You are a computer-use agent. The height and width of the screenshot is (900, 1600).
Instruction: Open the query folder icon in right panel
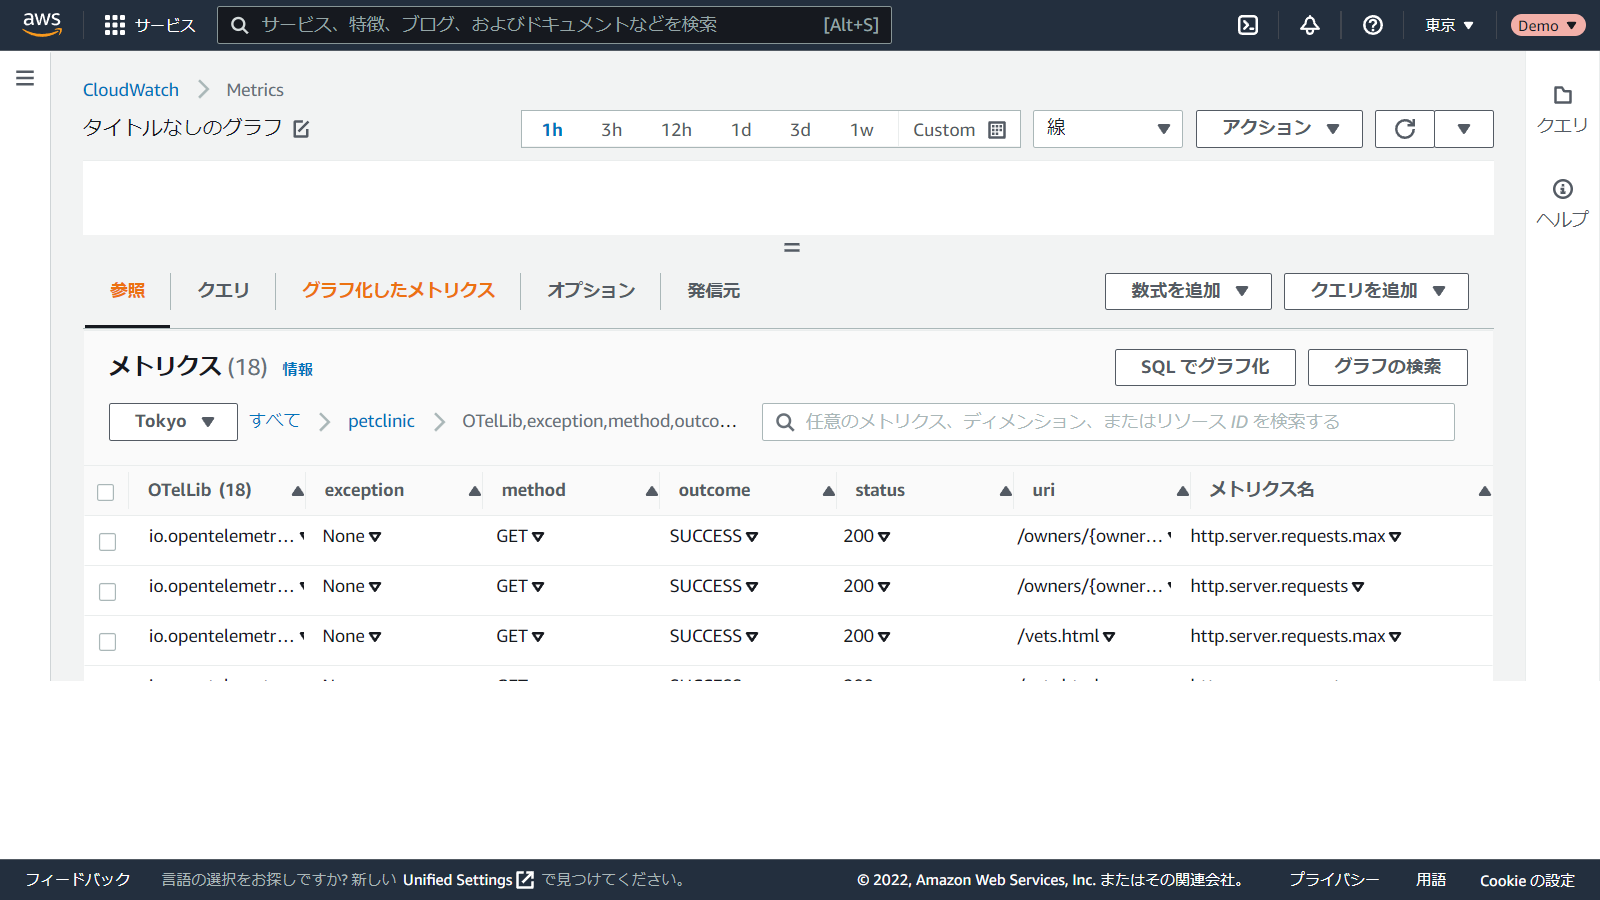point(1562,96)
